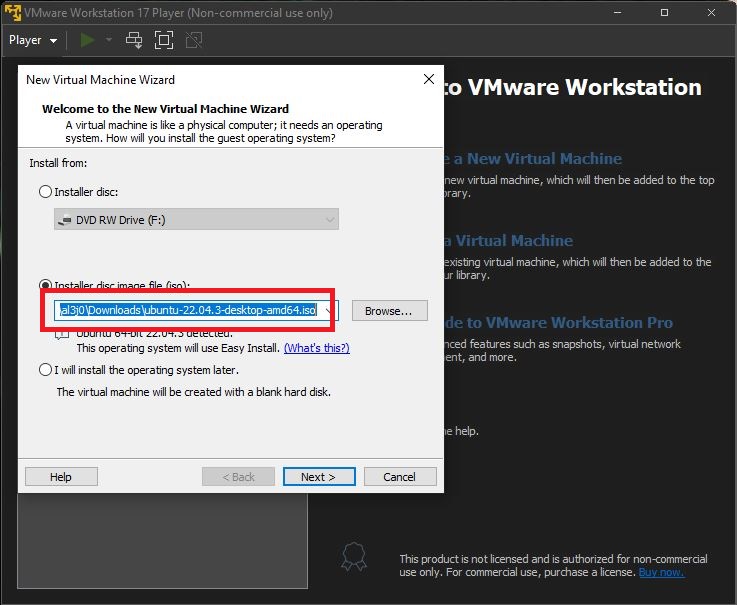Click the Unity mode toolbar icon
Viewport: 737px width, 605px height.
(x=194, y=40)
